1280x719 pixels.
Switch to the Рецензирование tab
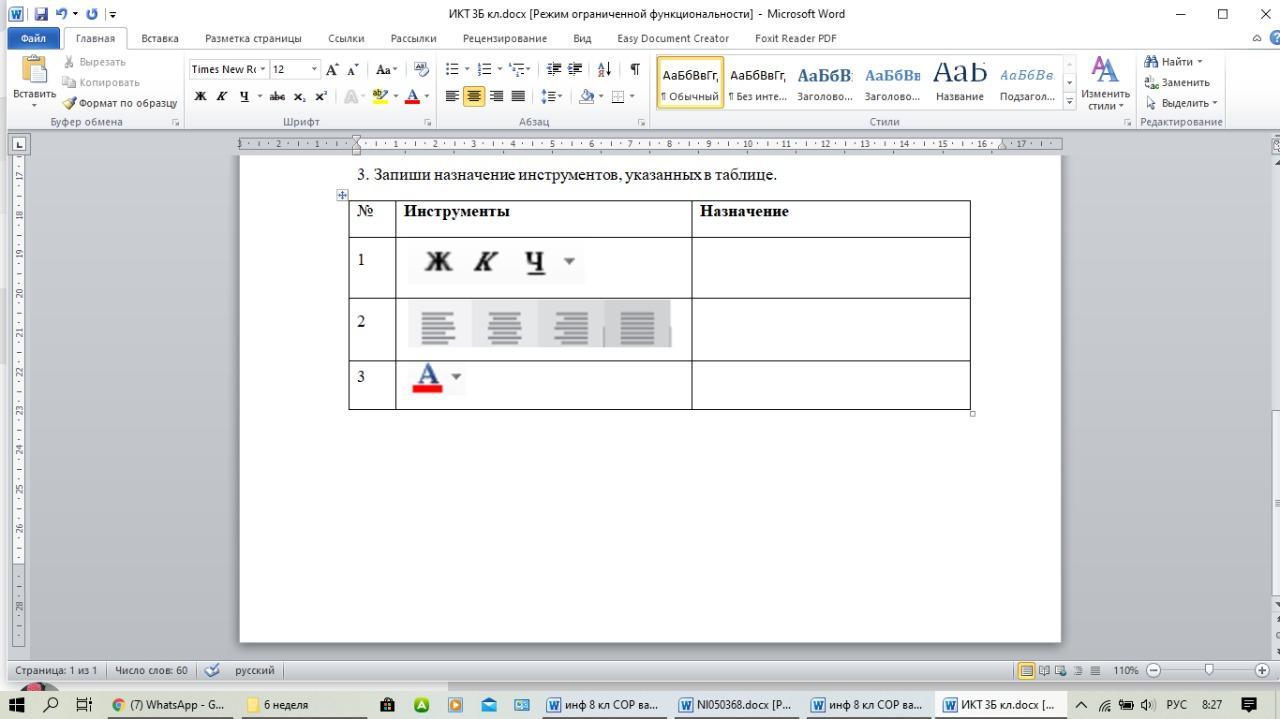505,38
